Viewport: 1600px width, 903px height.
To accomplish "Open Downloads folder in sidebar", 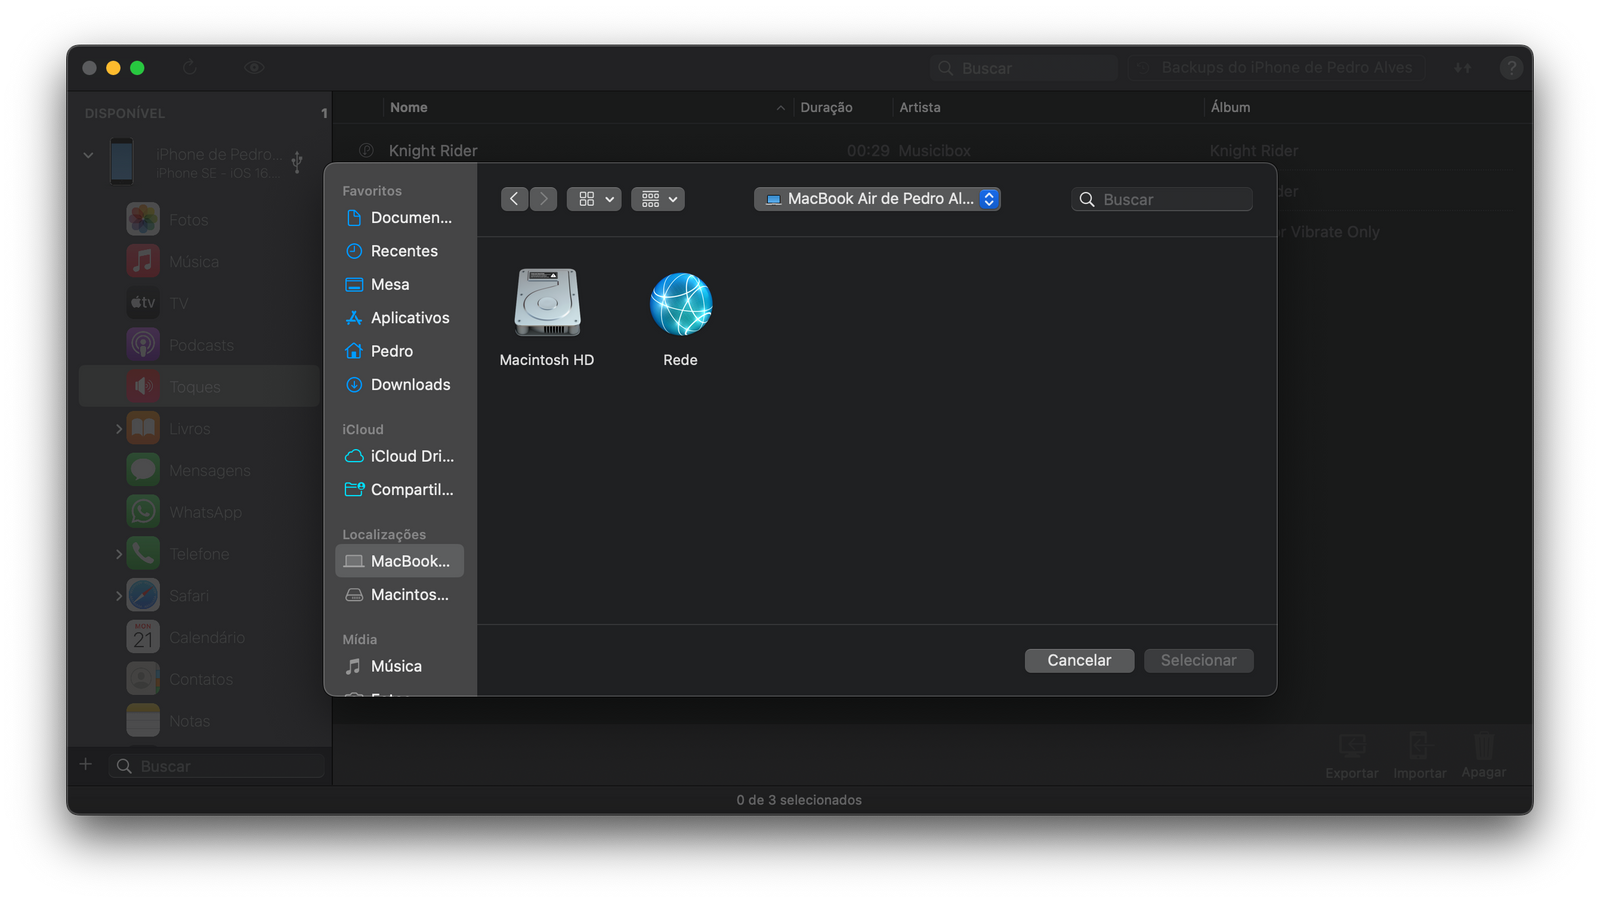I will tap(410, 385).
